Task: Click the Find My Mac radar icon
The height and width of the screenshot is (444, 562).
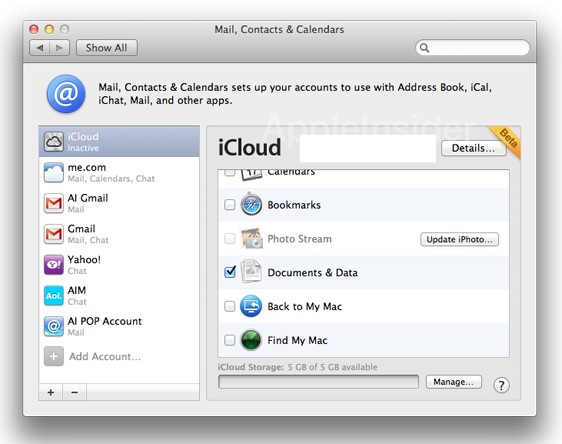Action: (251, 340)
